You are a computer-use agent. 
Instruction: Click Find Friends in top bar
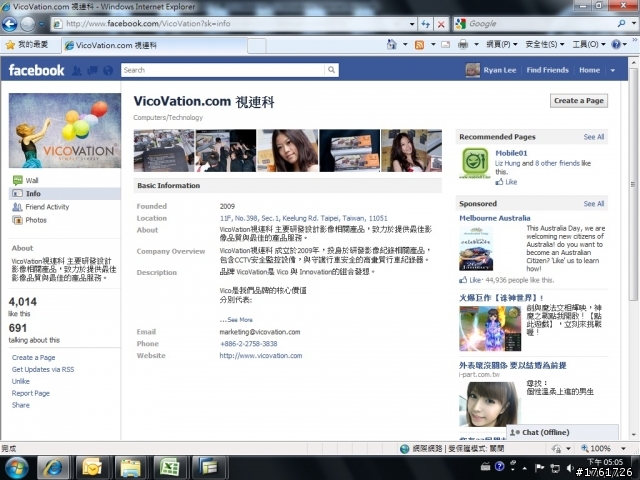547,70
